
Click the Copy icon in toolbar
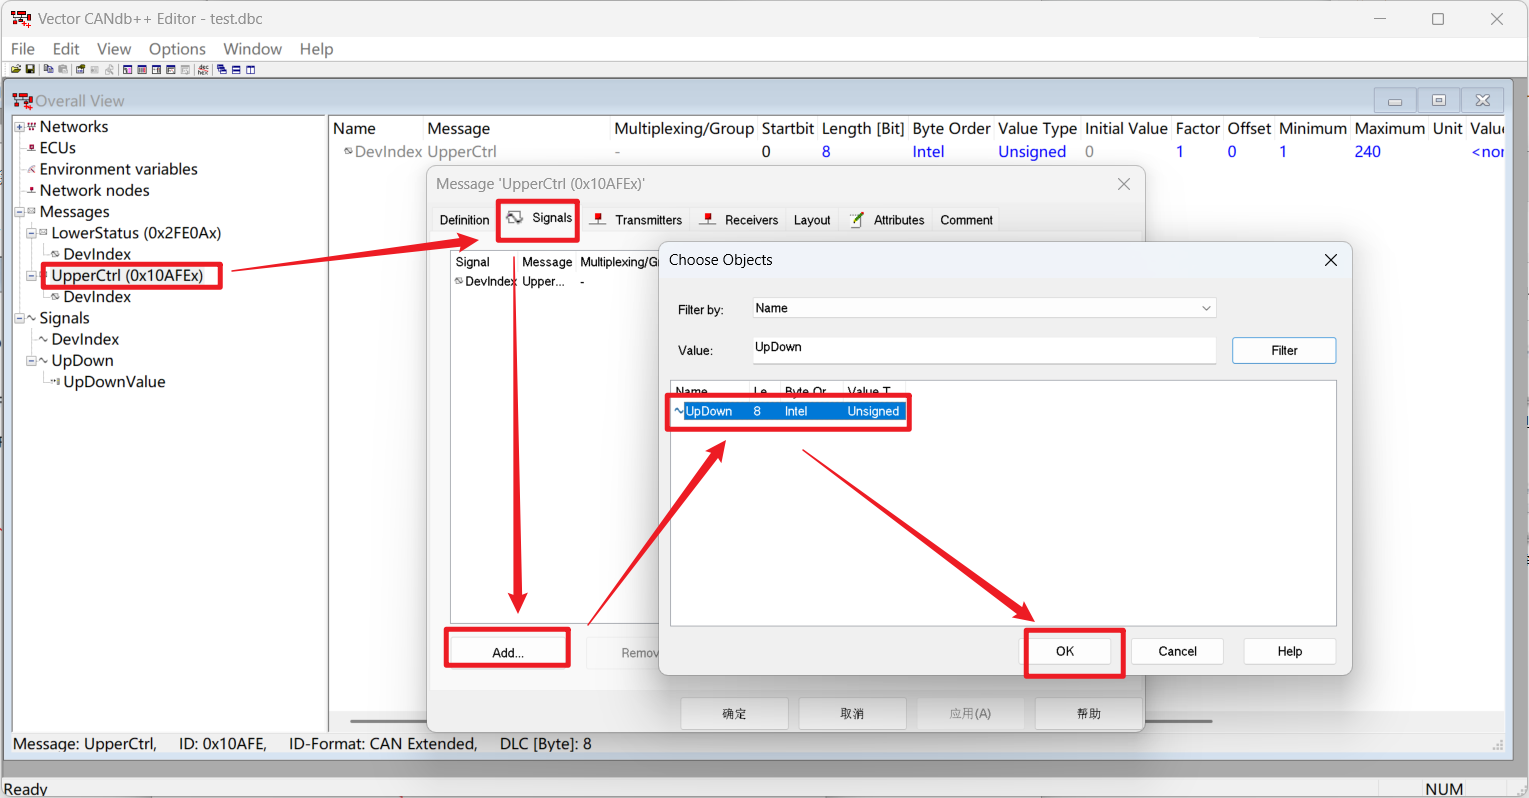tap(48, 70)
